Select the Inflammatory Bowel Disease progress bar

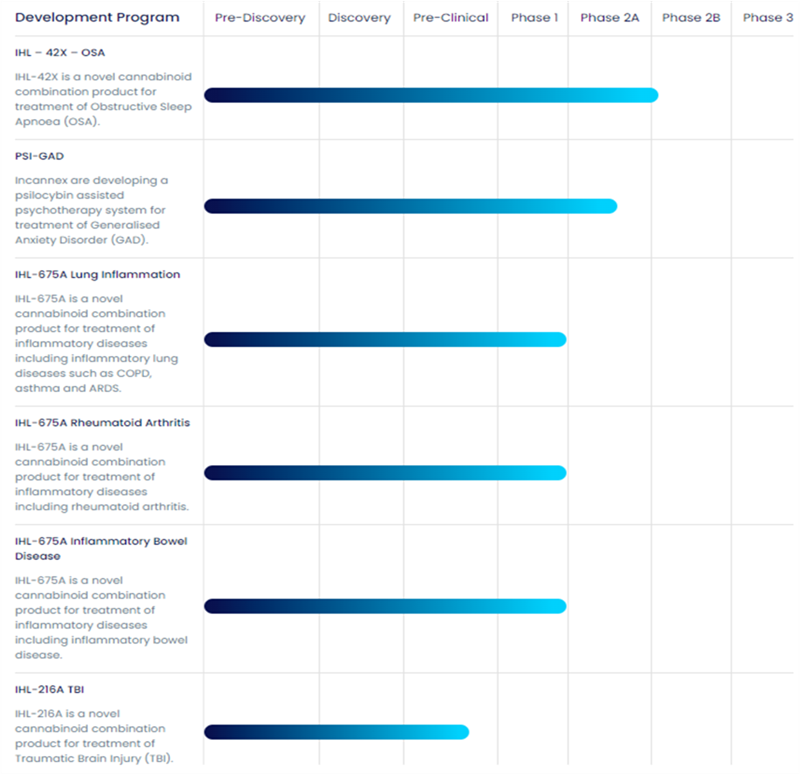tap(385, 606)
